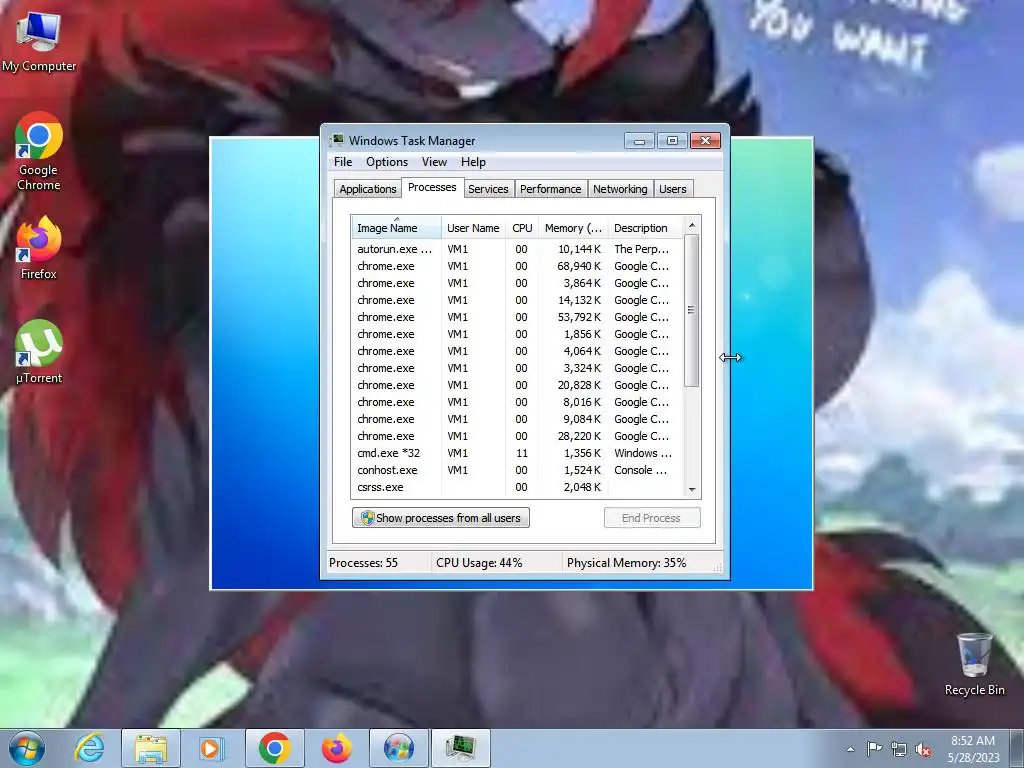The height and width of the screenshot is (768, 1024).
Task: Switch to the Services tab
Action: pyautogui.click(x=488, y=189)
